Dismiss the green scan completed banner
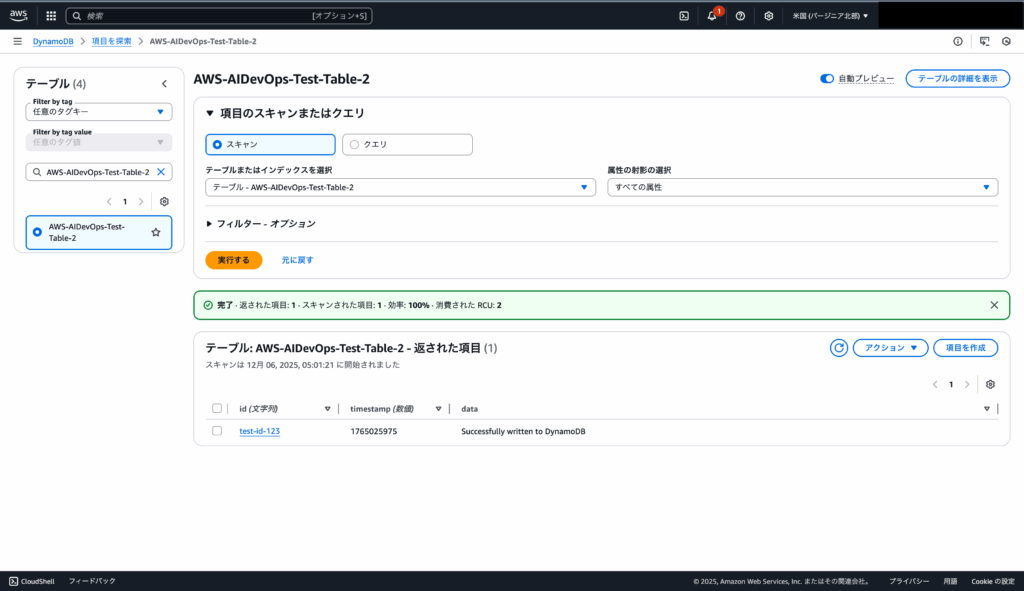 point(993,304)
